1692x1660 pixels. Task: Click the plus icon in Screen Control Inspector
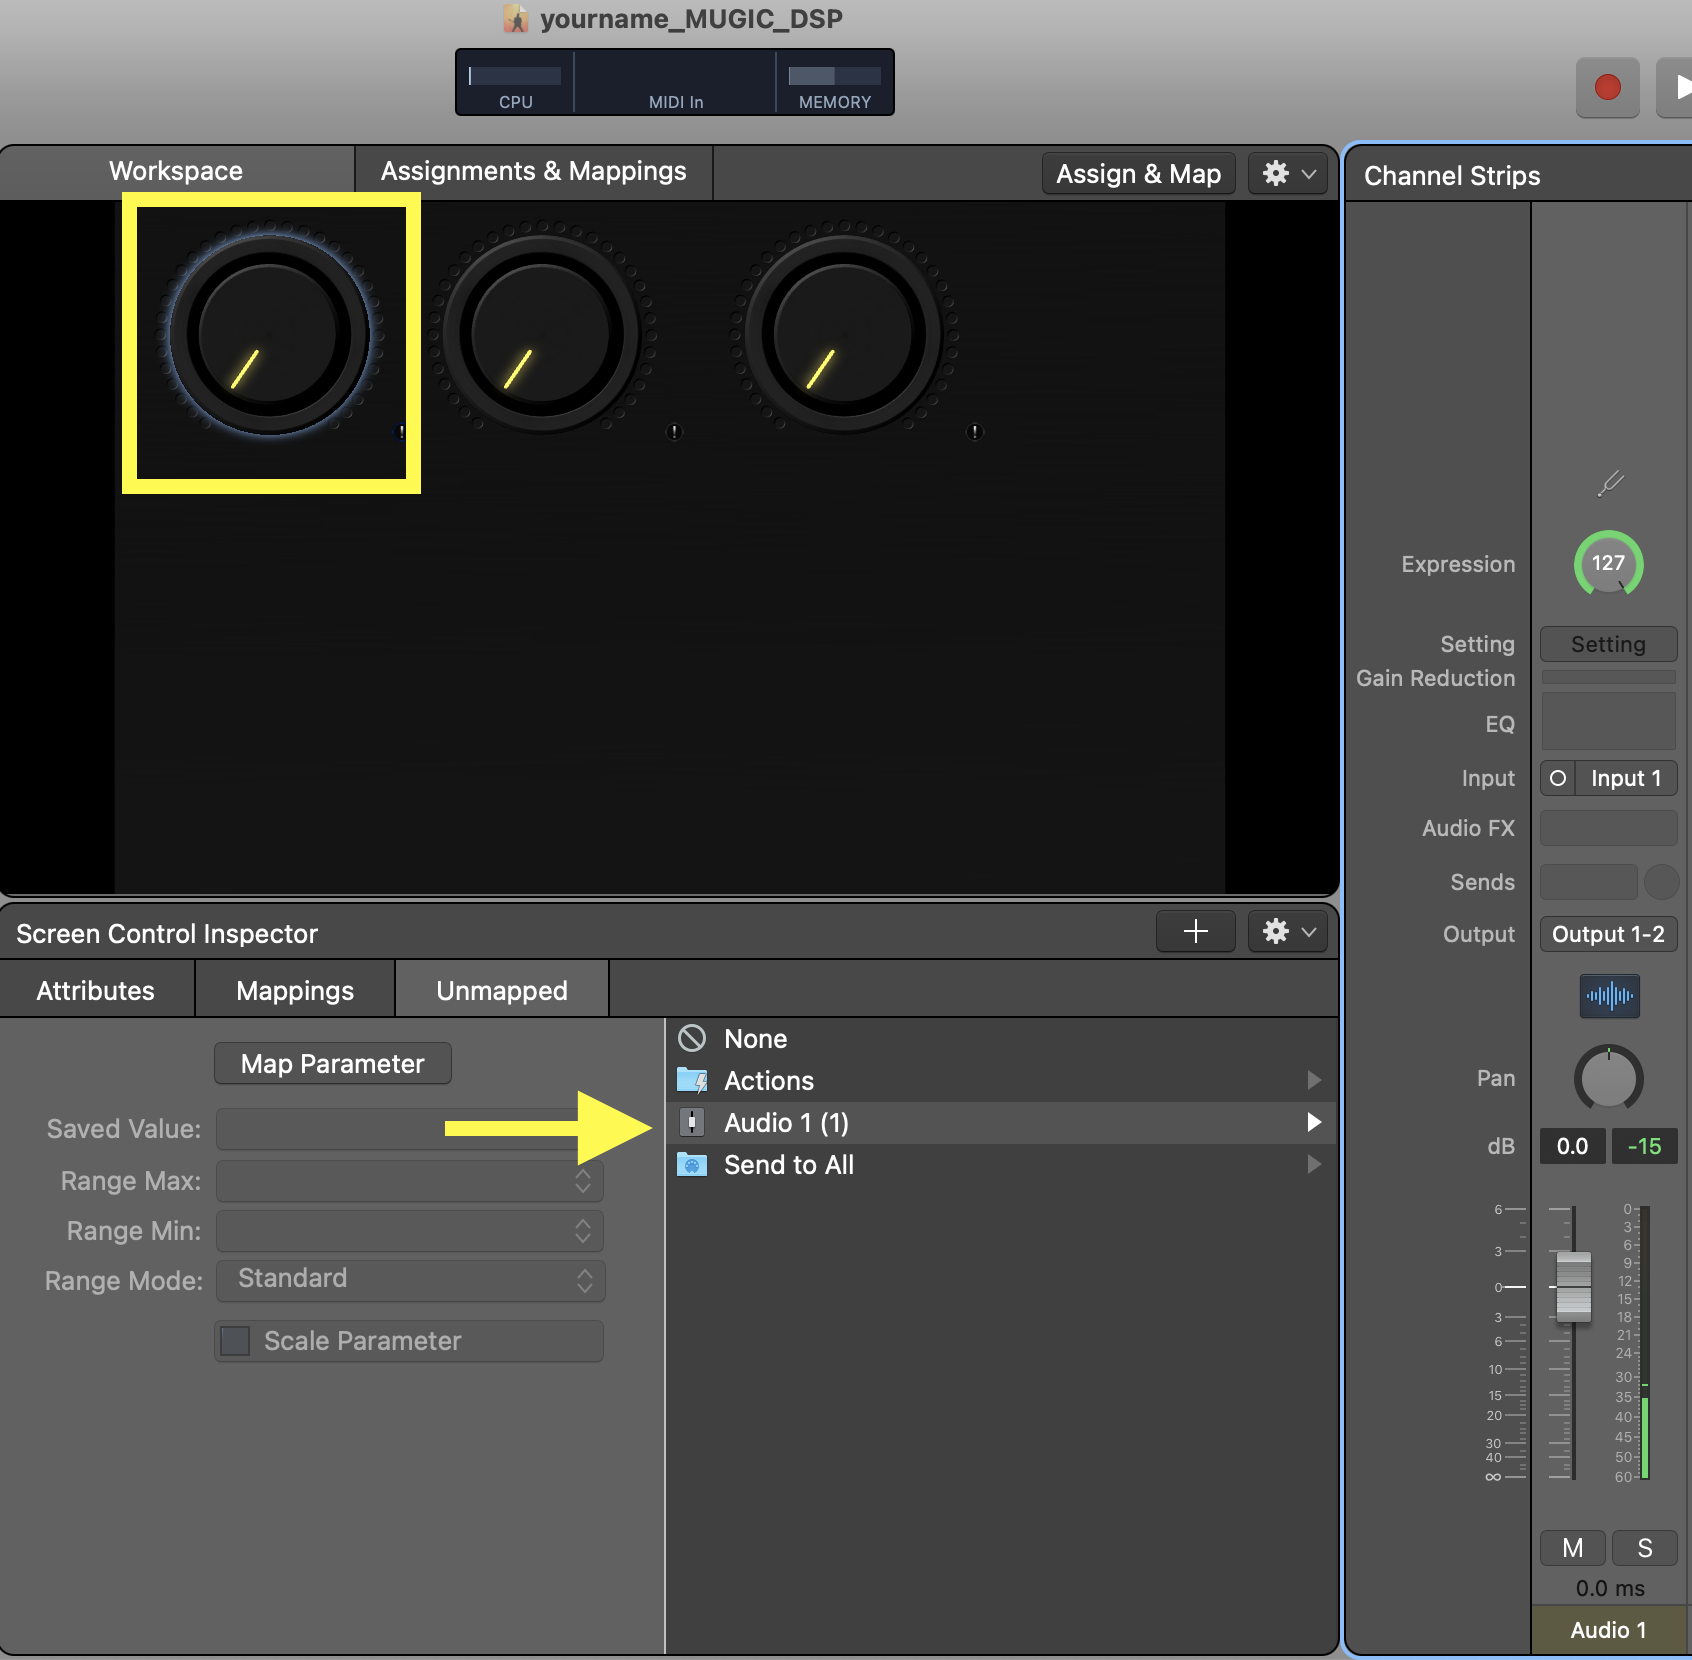click(x=1195, y=932)
